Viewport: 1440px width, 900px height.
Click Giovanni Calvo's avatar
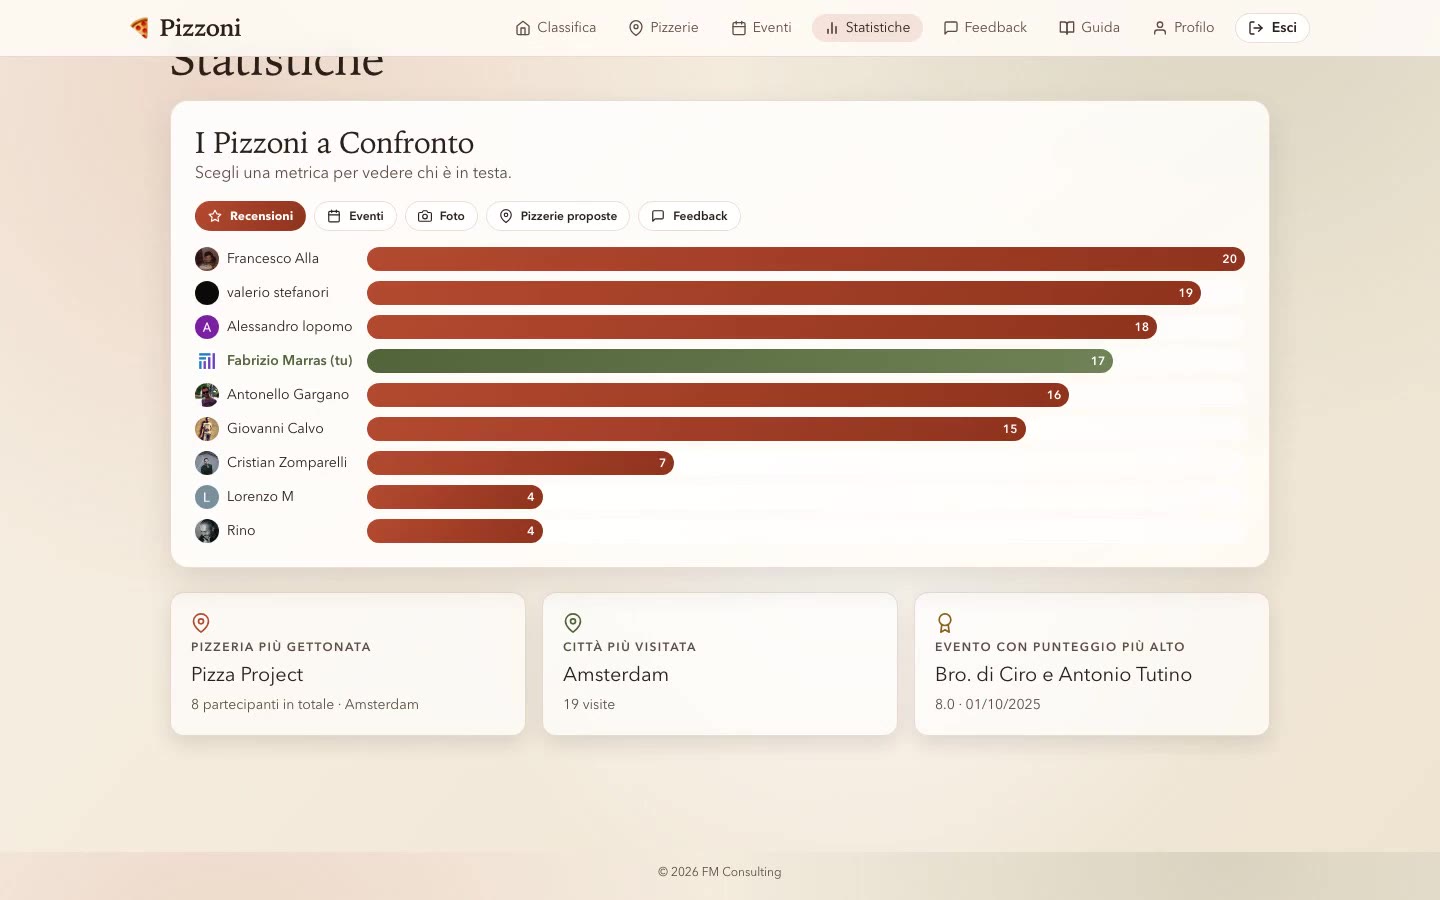click(x=207, y=429)
